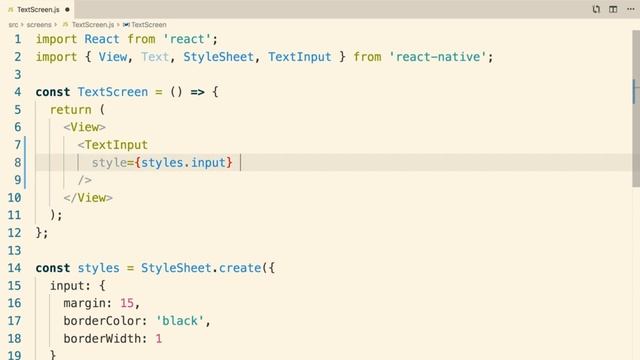Image resolution: width=640 pixels, height=360 pixels.
Task: Click the closing View tag on line 10
Action: pyautogui.click(x=88, y=198)
